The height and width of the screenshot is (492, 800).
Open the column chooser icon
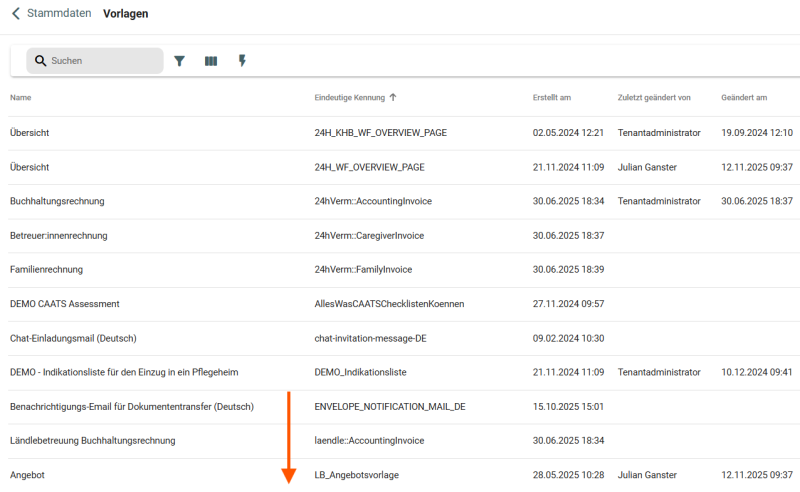(x=211, y=61)
